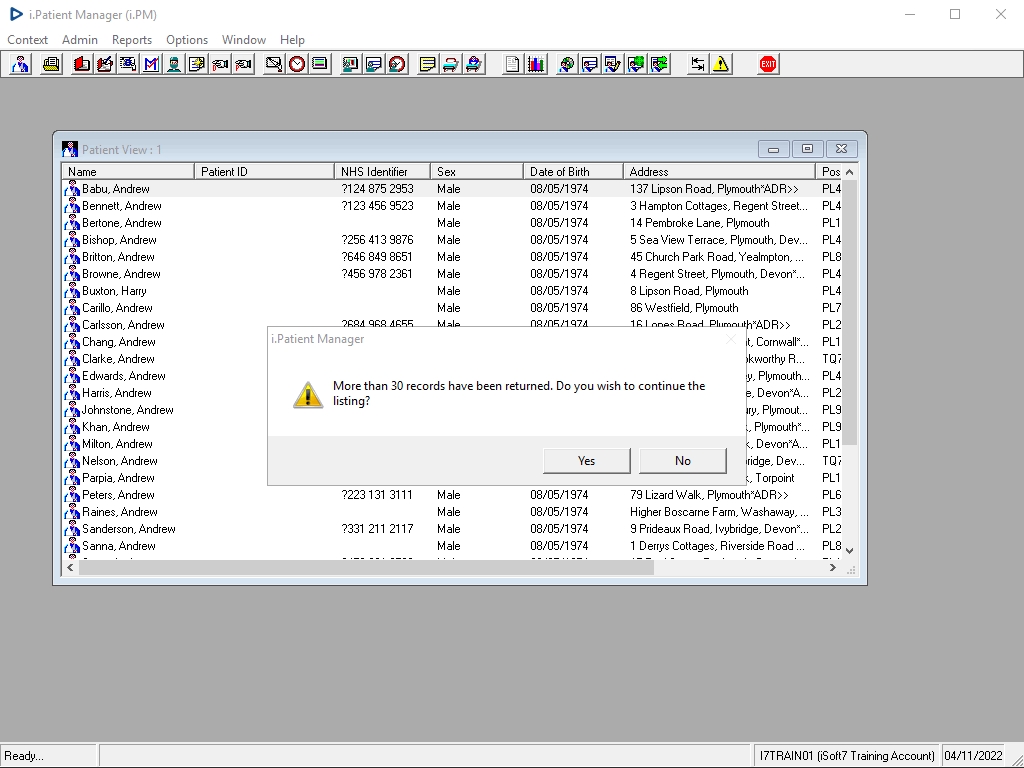Viewport: 1024px width, 768px height.
Task: Click the person with red clock icon
Action: point(397,64)
